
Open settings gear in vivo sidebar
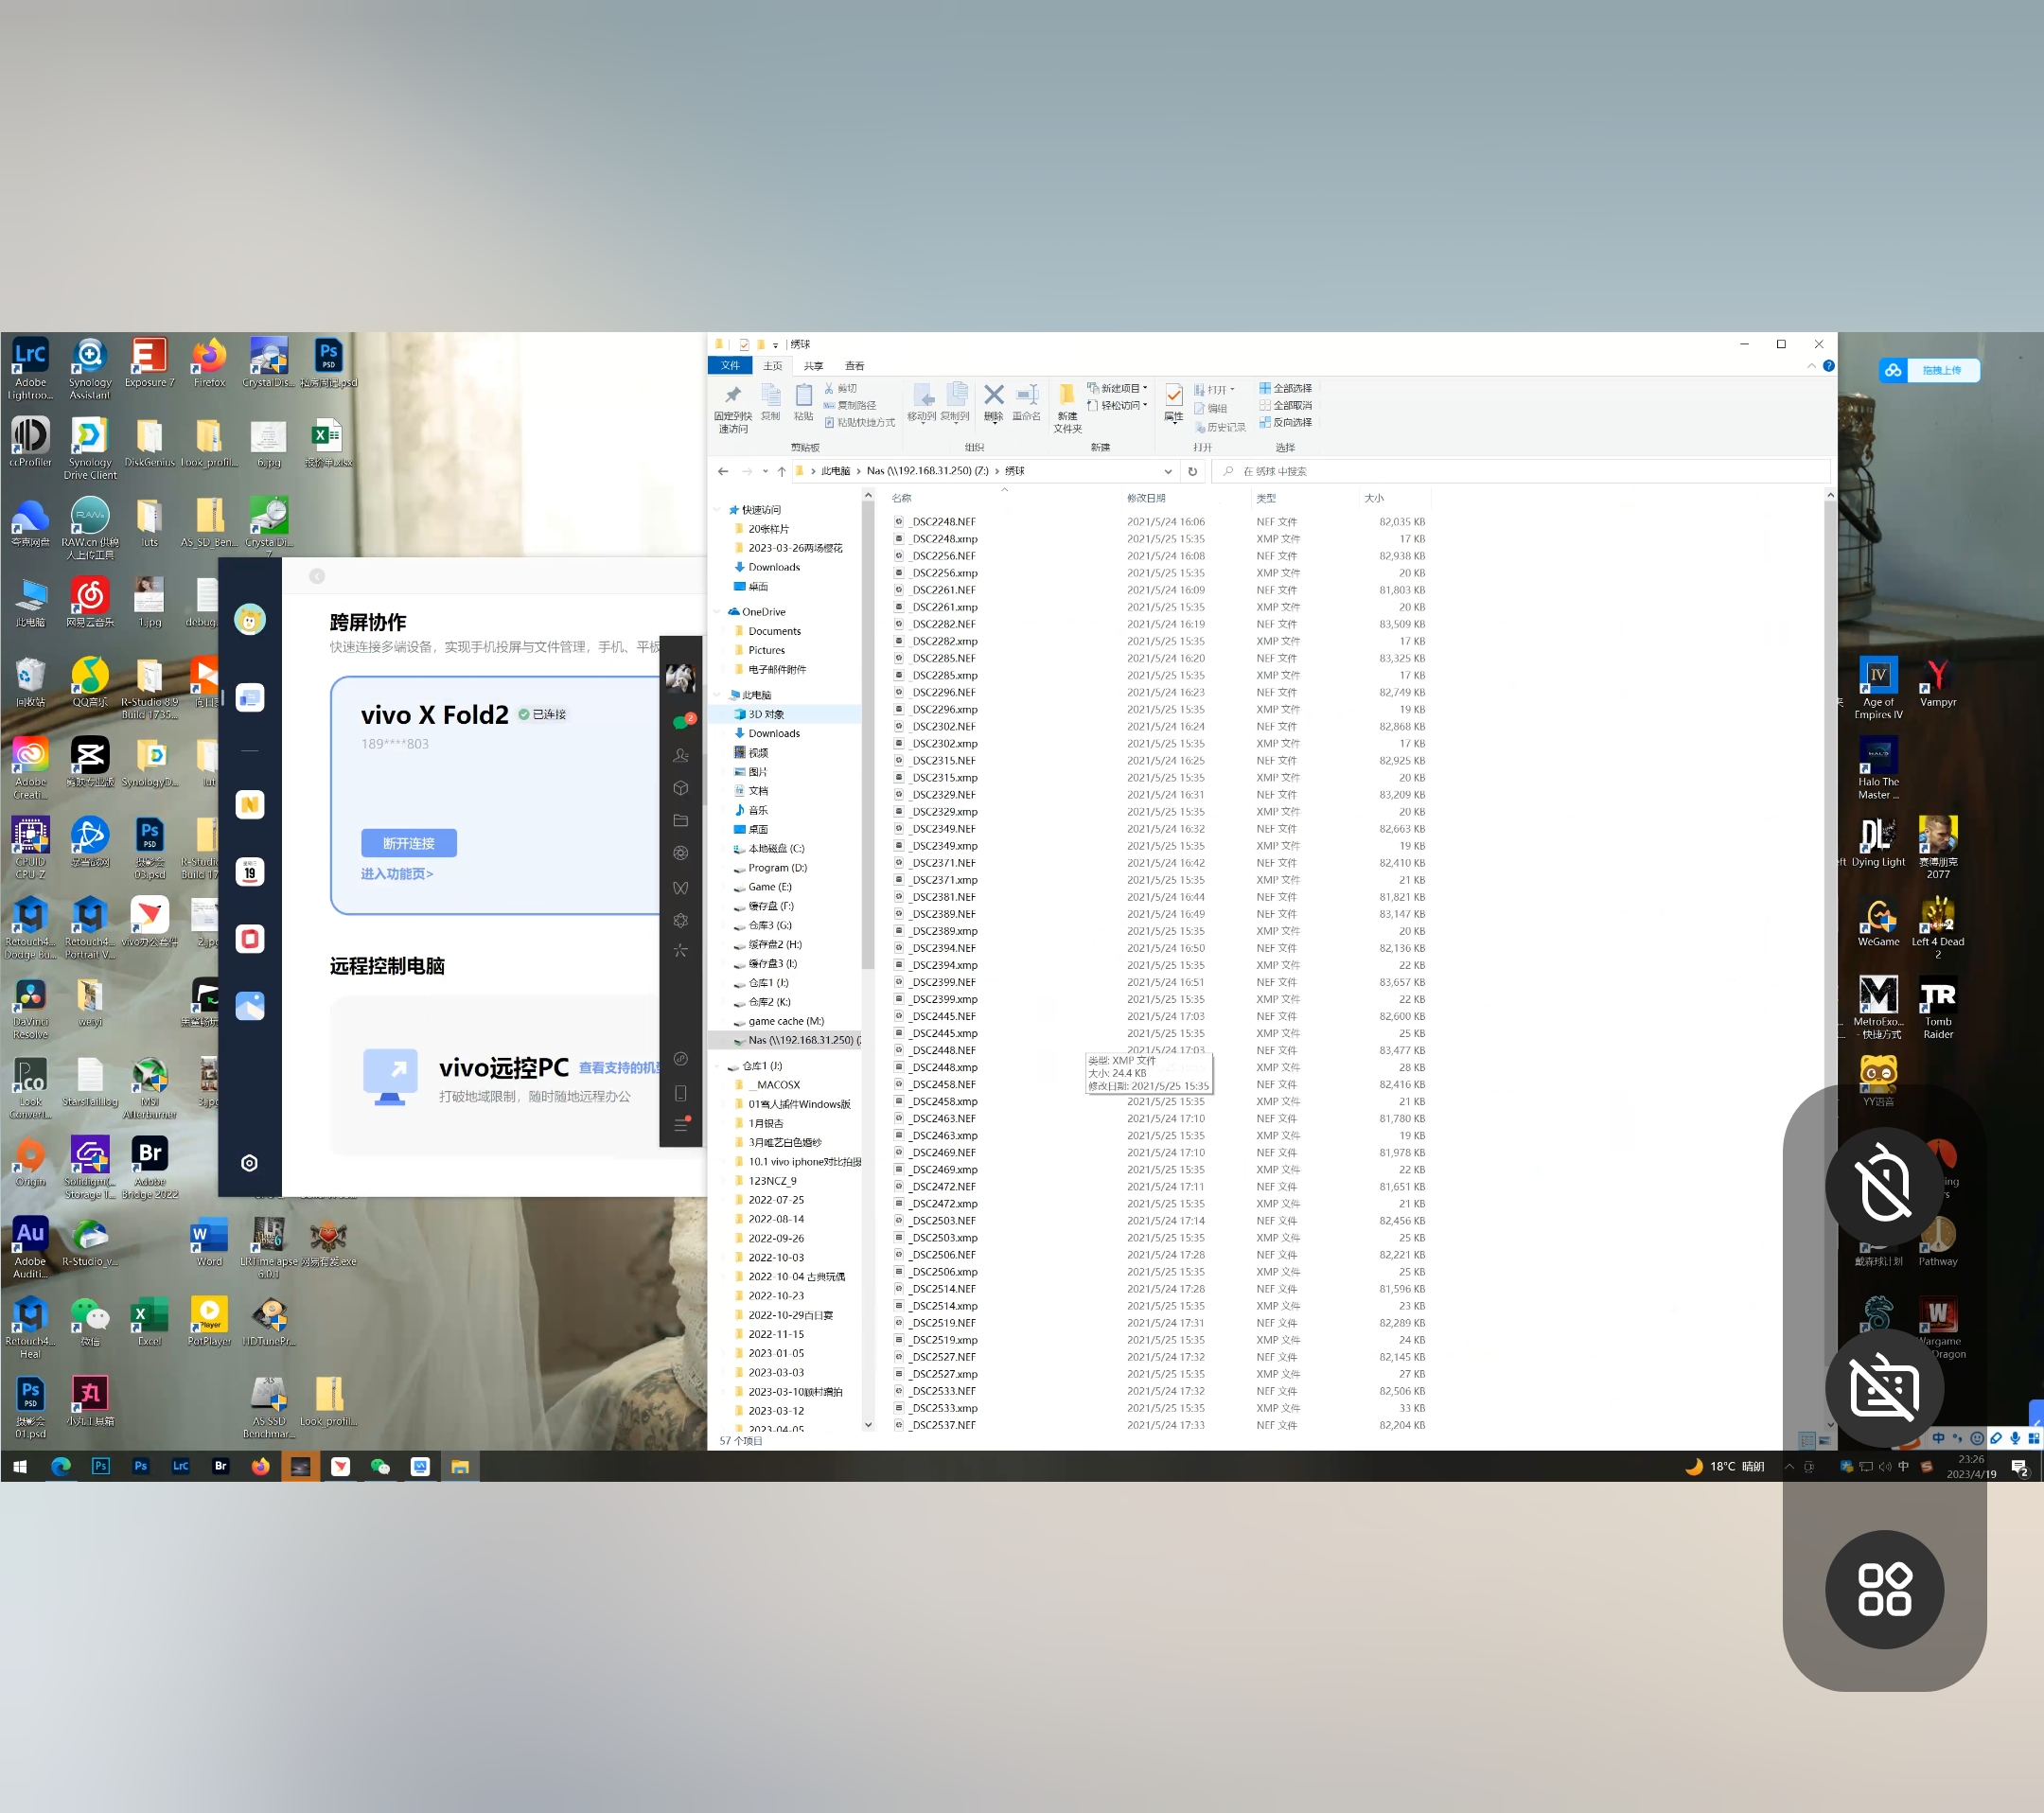pos(249,1162)
